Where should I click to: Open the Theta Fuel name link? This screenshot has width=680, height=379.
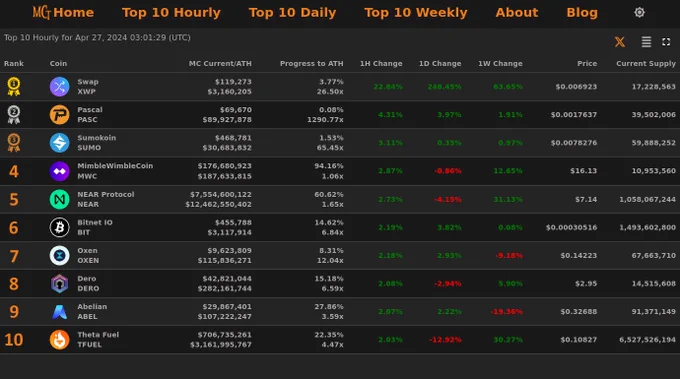98,334
